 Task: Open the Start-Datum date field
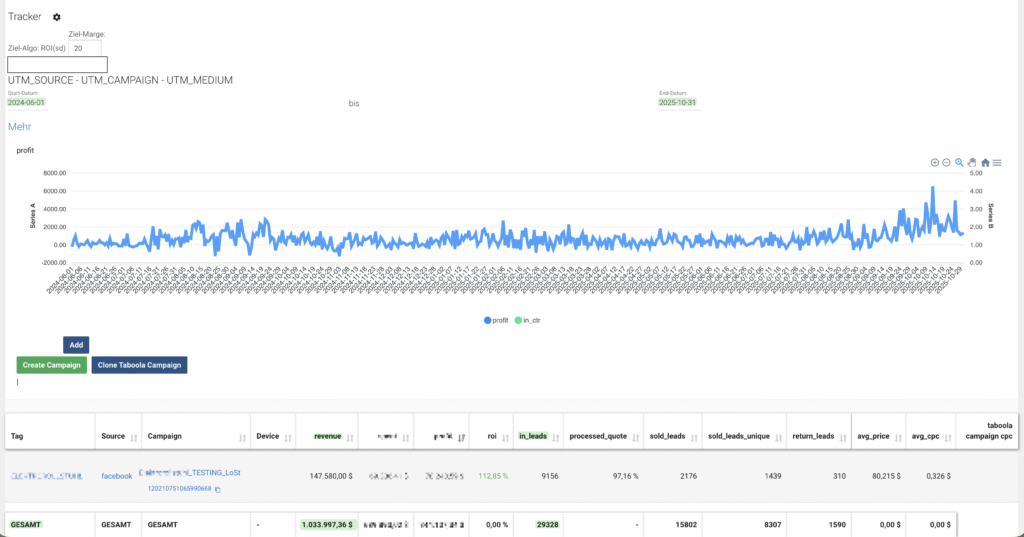point(26,102)
